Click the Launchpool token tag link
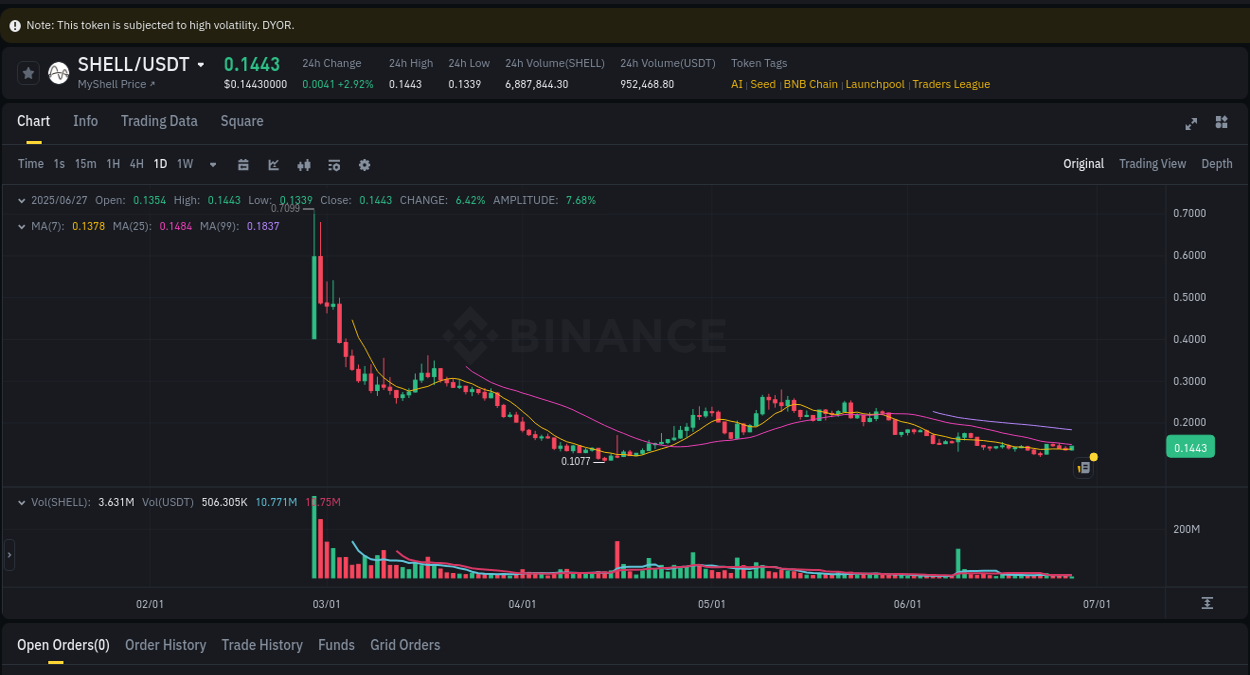Screen dimensions: 1250x675 (874, 84)
